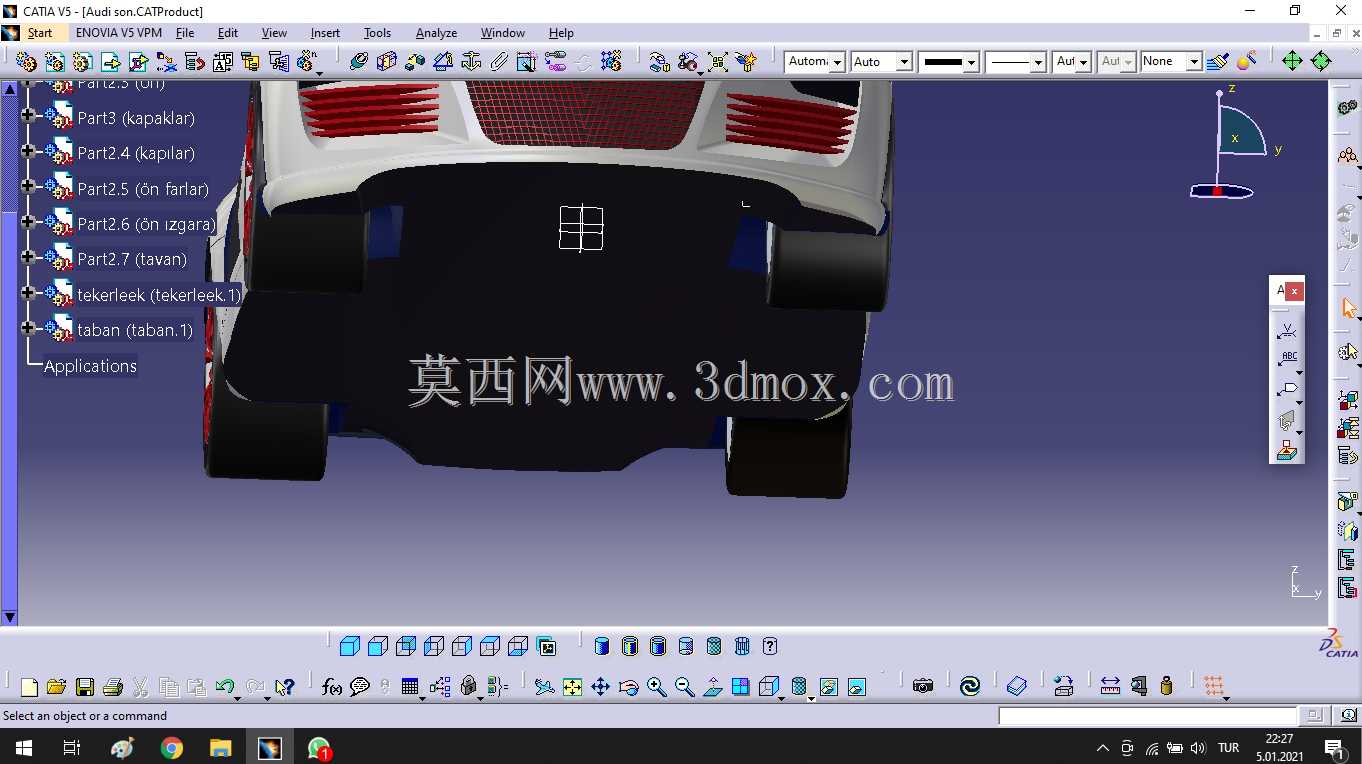Click the Measure Inertia weight icon
This screenshot has height=764, width=1362.
point(1166,686)
